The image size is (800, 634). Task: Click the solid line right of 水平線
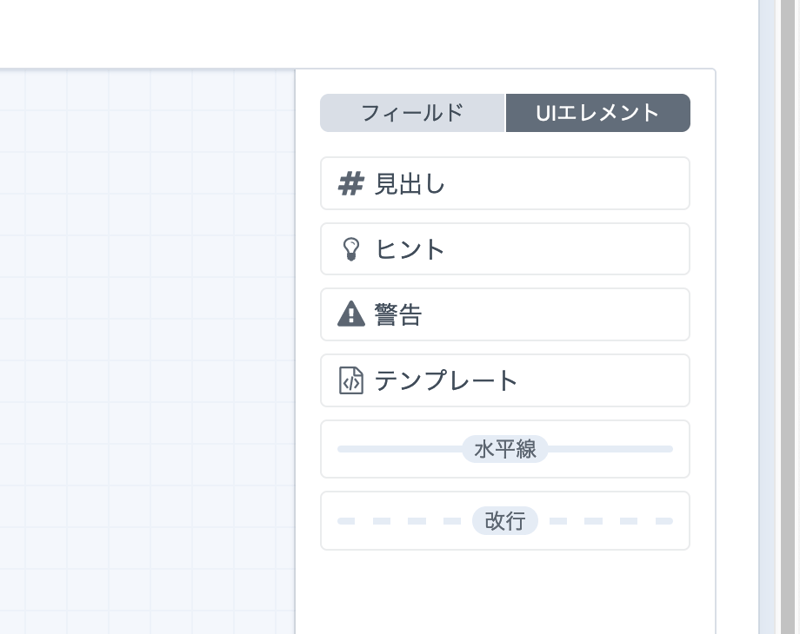(x=610, y=449)
